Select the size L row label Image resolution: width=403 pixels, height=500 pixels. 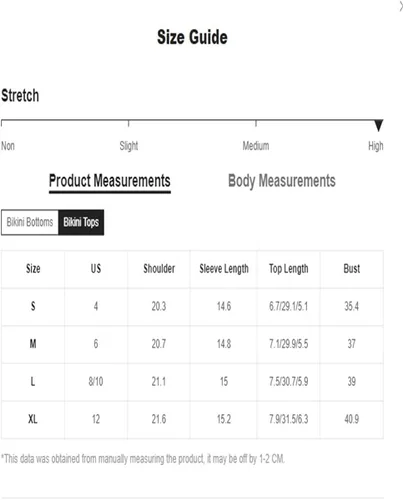(33, 381)
